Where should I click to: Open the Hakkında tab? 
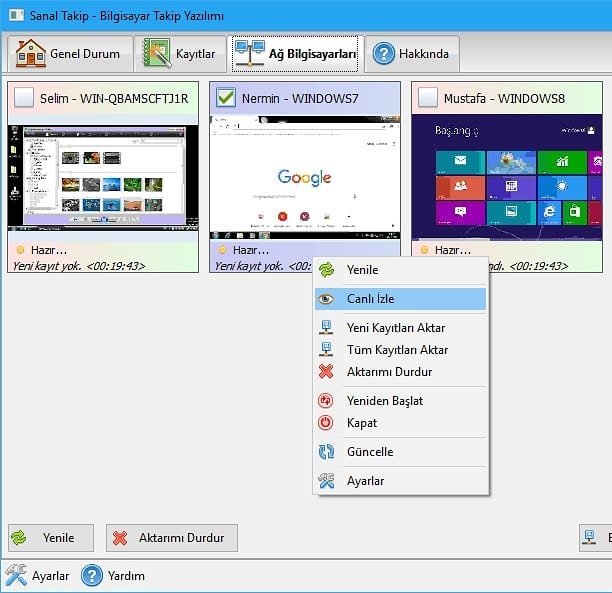pyautogui.click(x=412, y=54)
